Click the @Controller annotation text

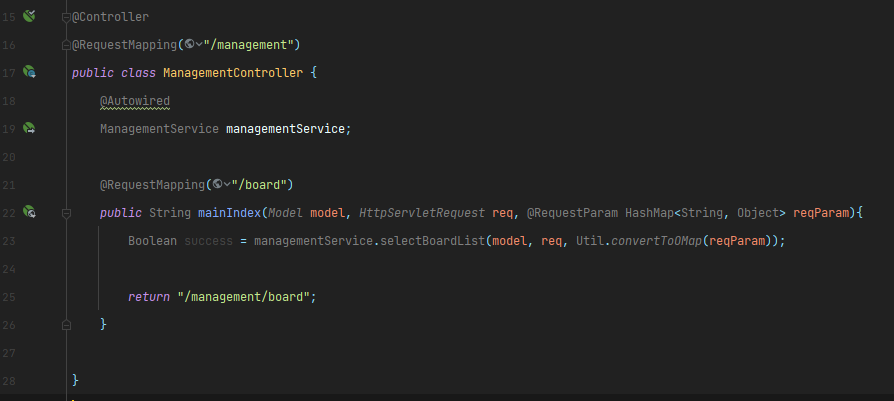111,17
